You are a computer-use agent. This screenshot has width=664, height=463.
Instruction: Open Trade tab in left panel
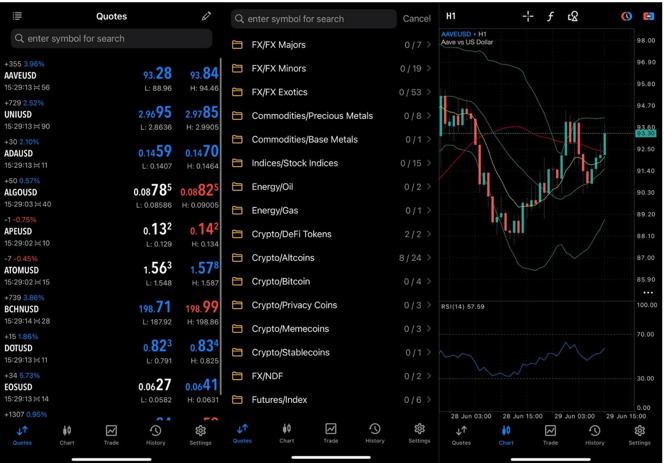tap(111, 435)
